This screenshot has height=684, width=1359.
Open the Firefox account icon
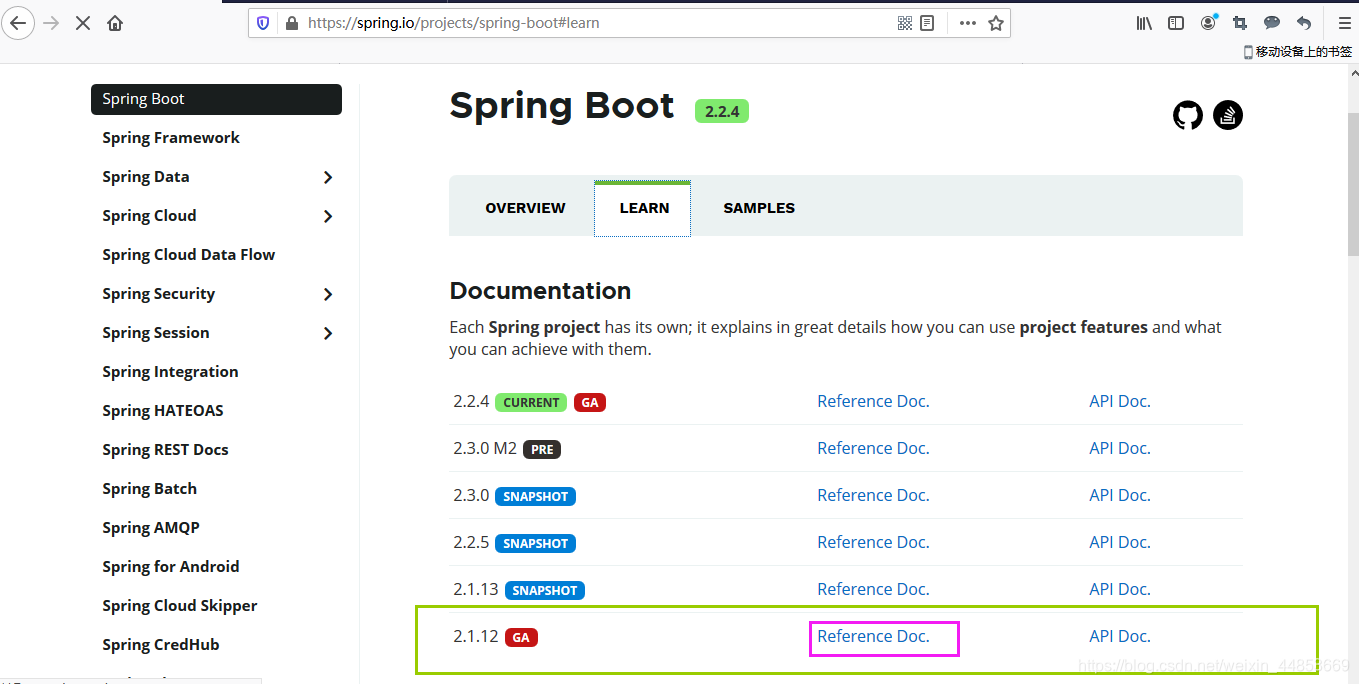coord(1209,22)
